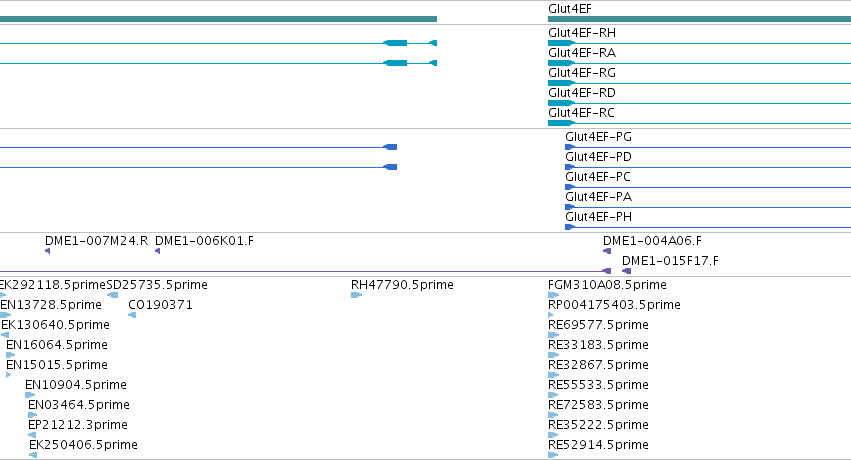Select the Glut4EF-RA transcript glyph

(x=561, y=63)
